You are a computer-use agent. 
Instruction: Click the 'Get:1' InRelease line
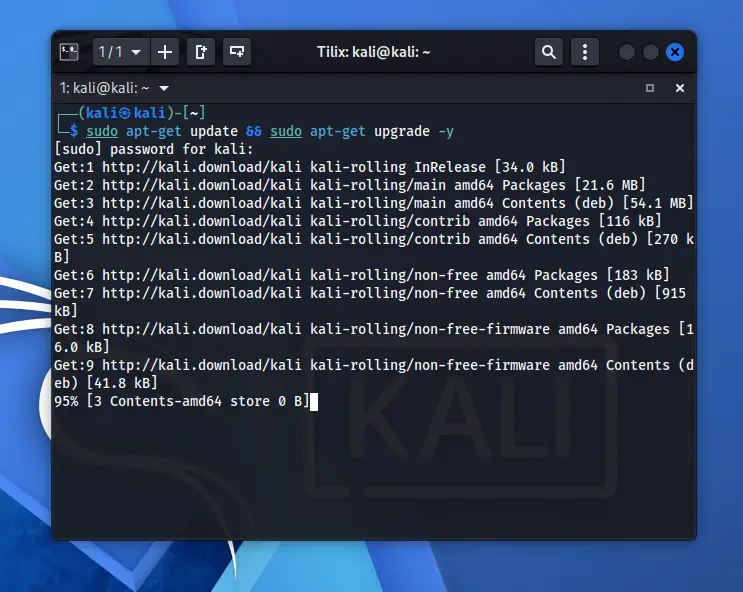click(x=309, y=167)
